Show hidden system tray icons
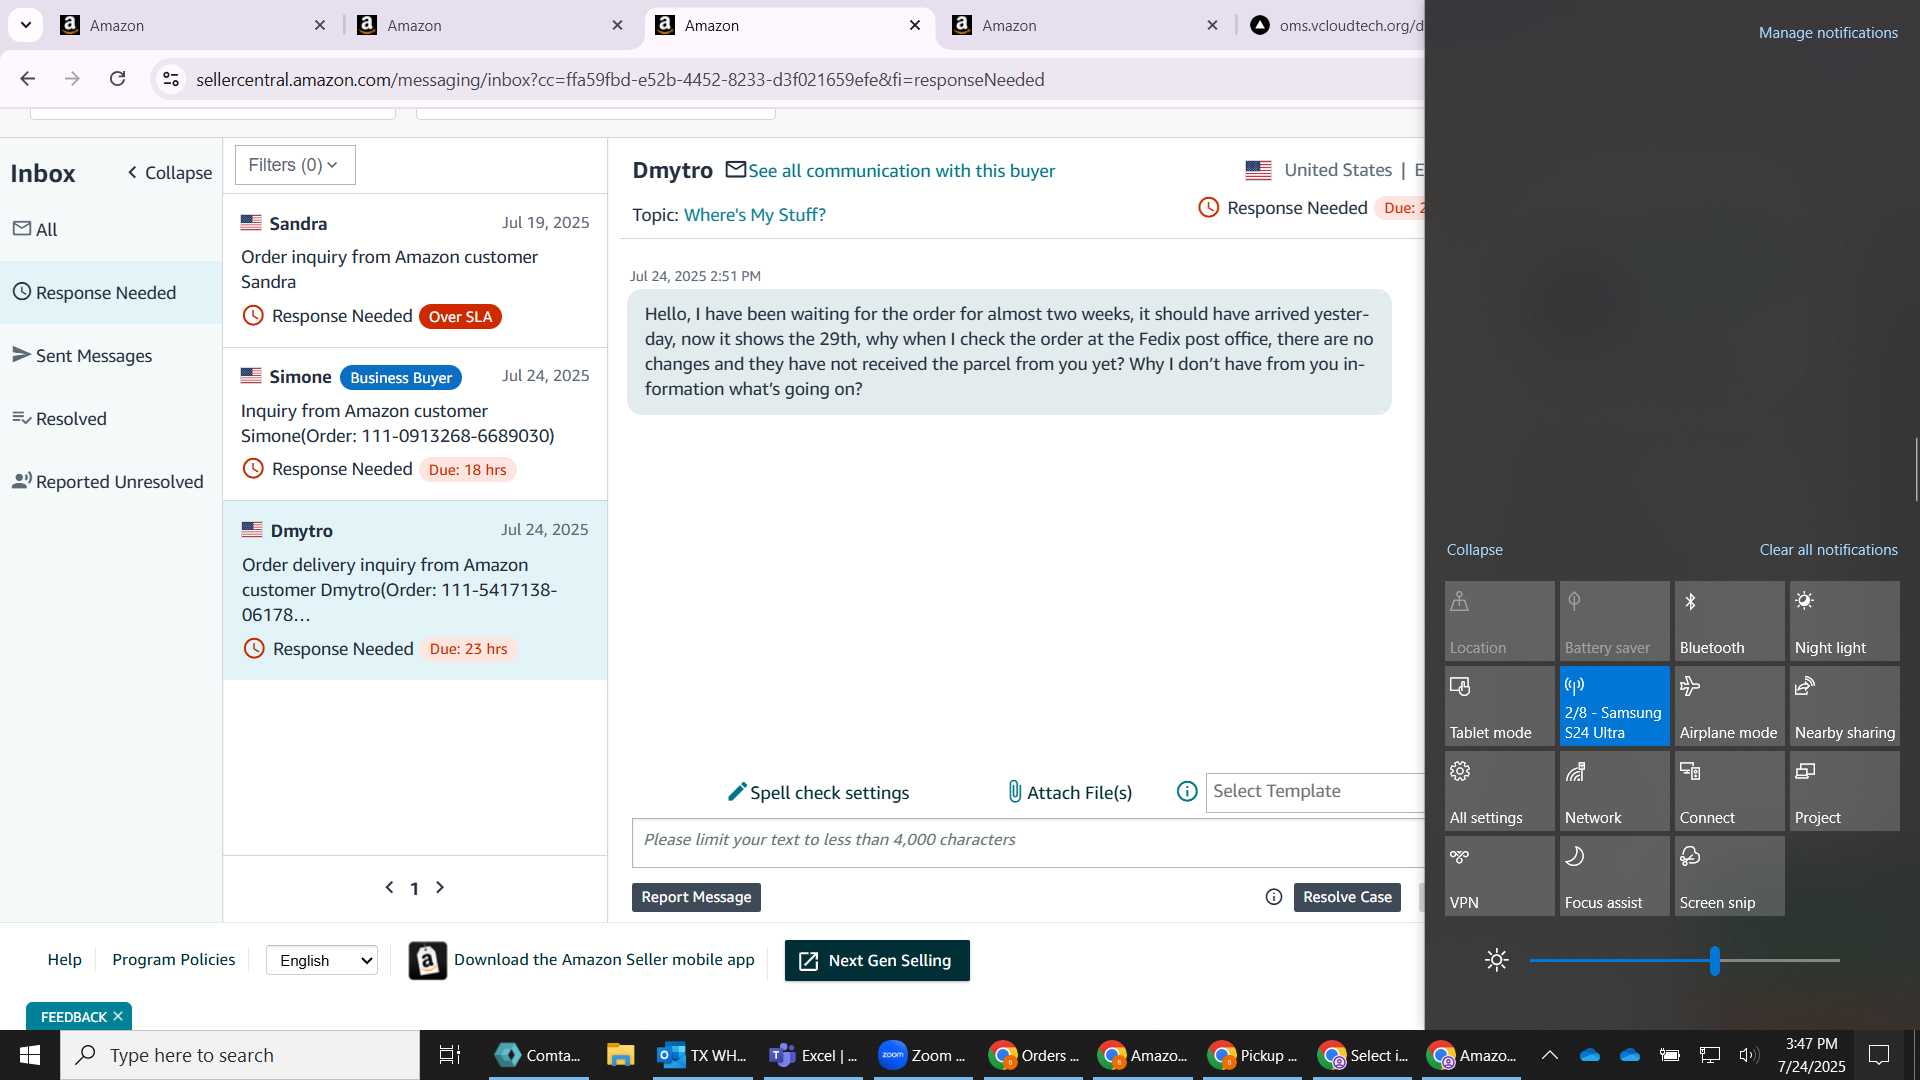This screenshot has height=1080, width=1920. click(x=1549, y=1055)
